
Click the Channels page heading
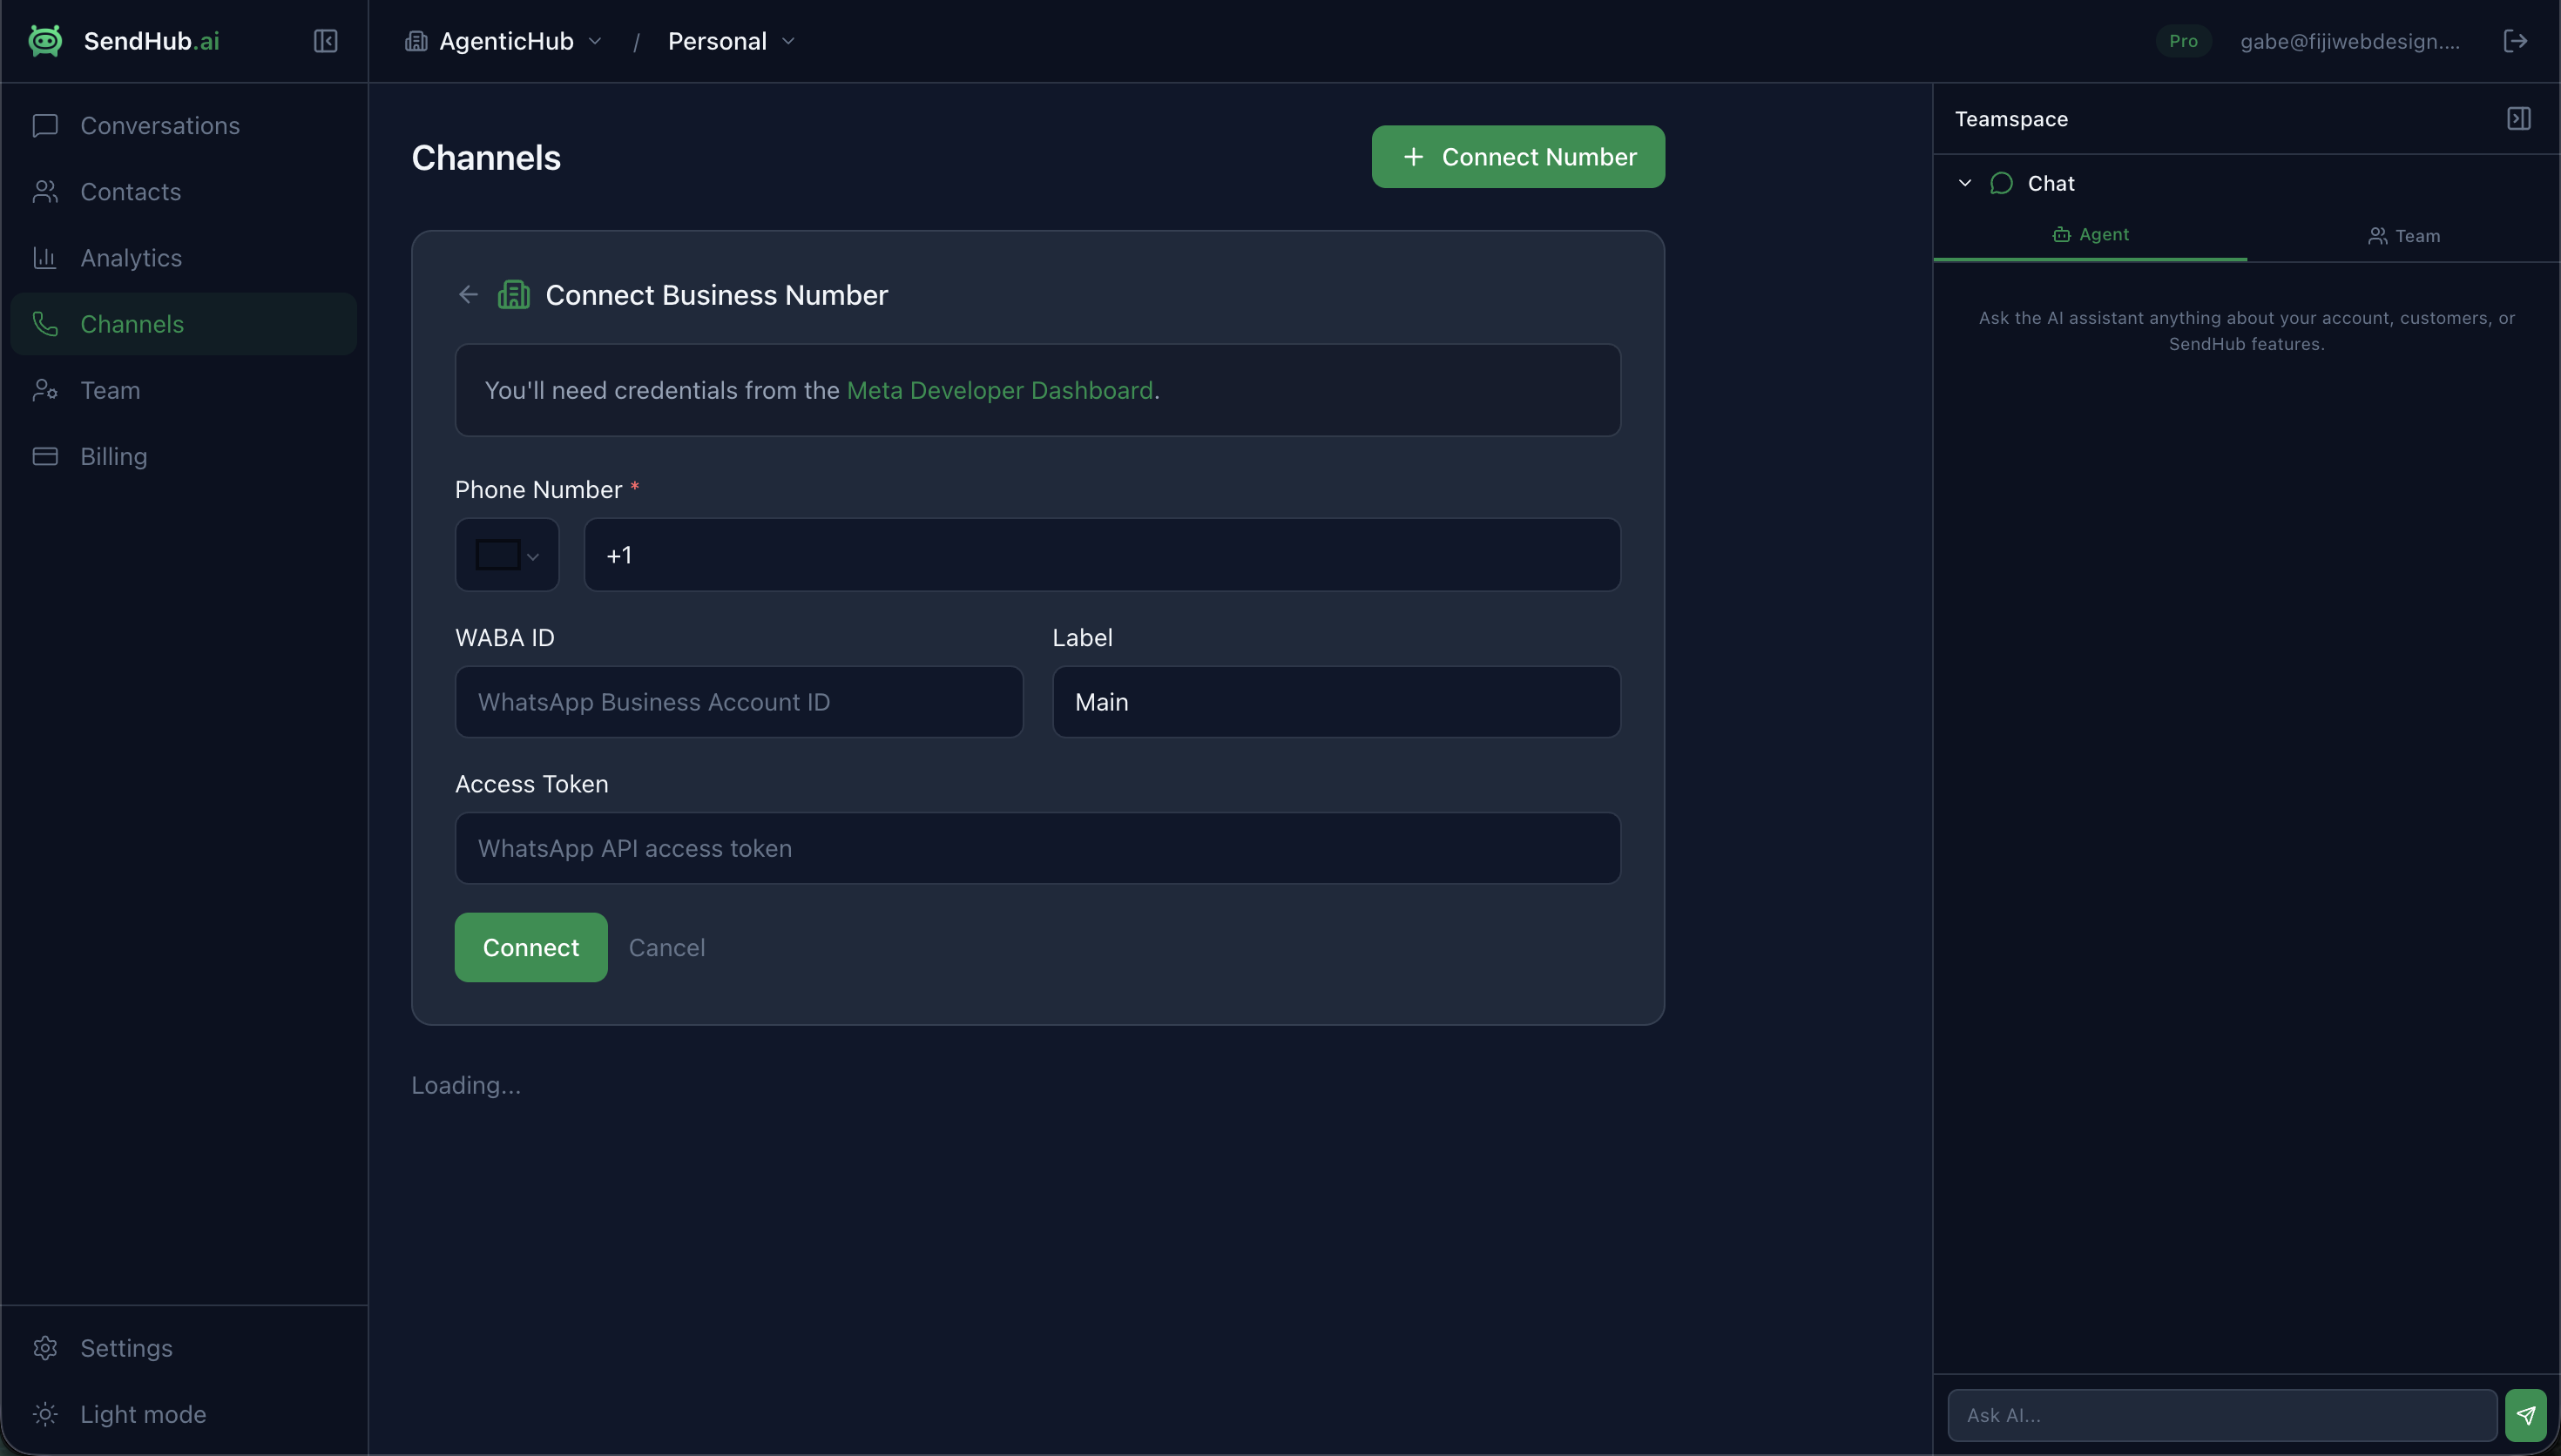[x=486, y=157]
